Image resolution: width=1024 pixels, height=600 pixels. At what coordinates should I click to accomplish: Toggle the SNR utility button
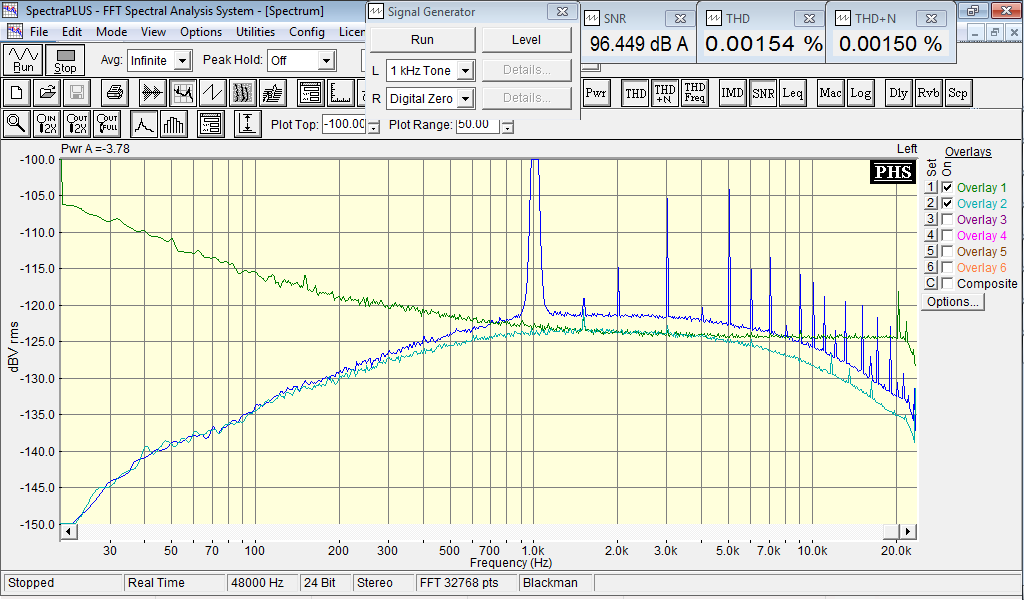pos(763,93)
